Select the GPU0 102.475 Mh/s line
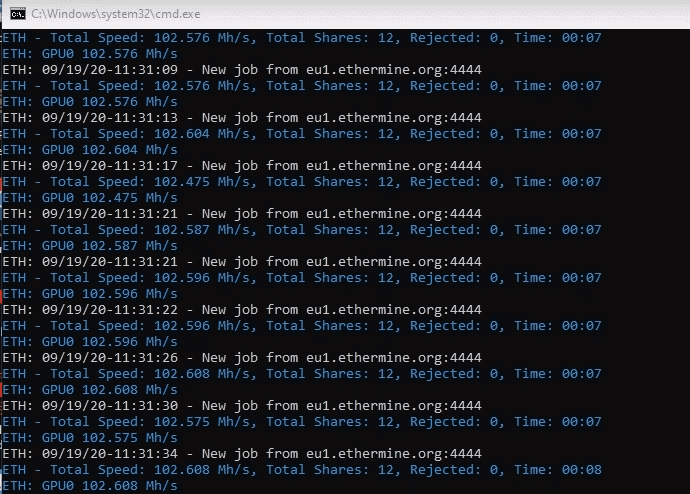690x494 pixels. pyautogui.click(x=89, y=198)
